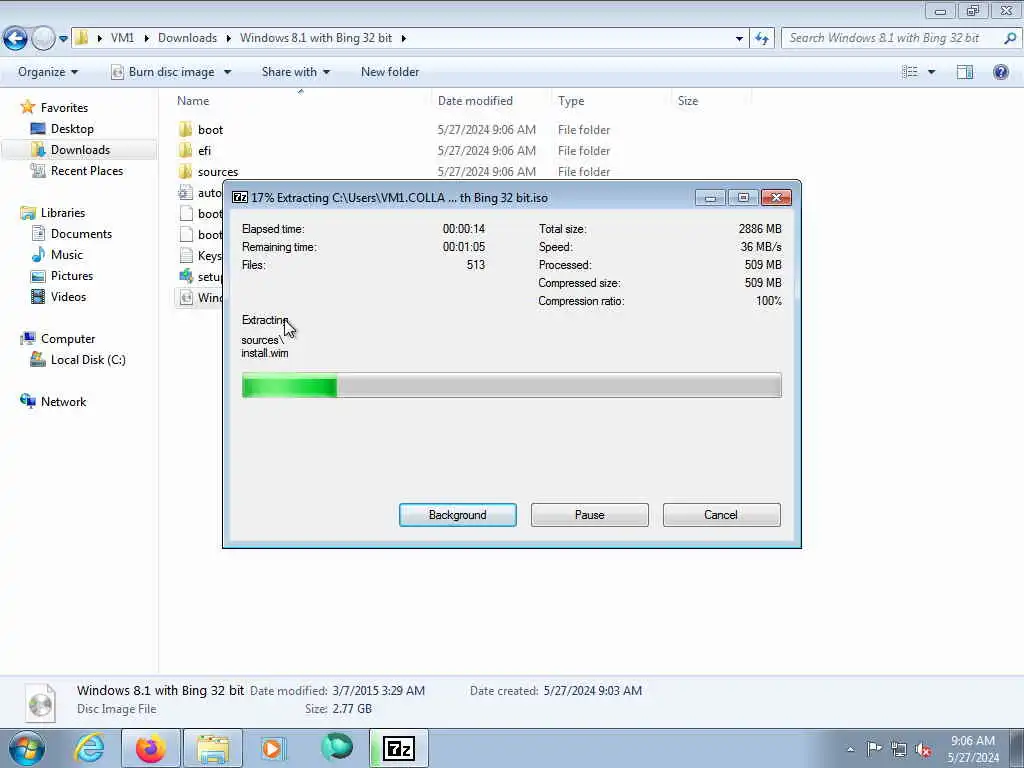The height and width of the screenshot is (768, 1024).
Task: Click the taskbar clock showing 9:06 AM
Action: (973, 749)
